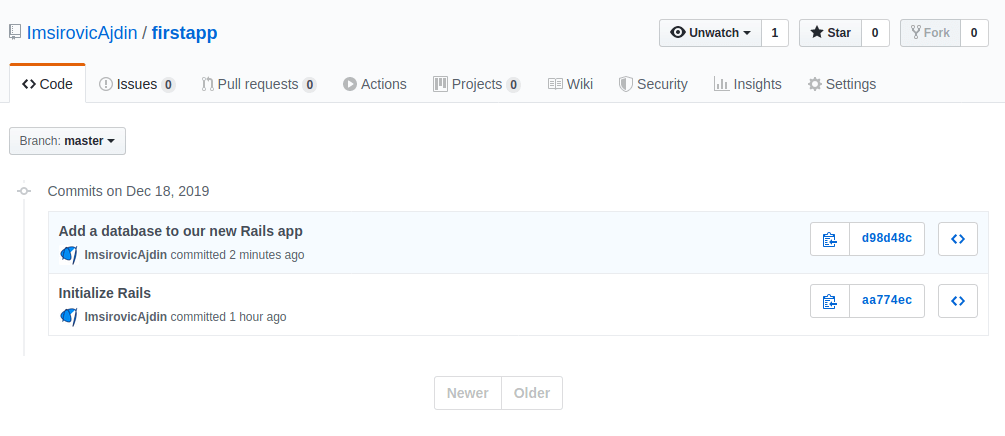Star the firstapp repository
The image size is (1005, 436).
830,33
